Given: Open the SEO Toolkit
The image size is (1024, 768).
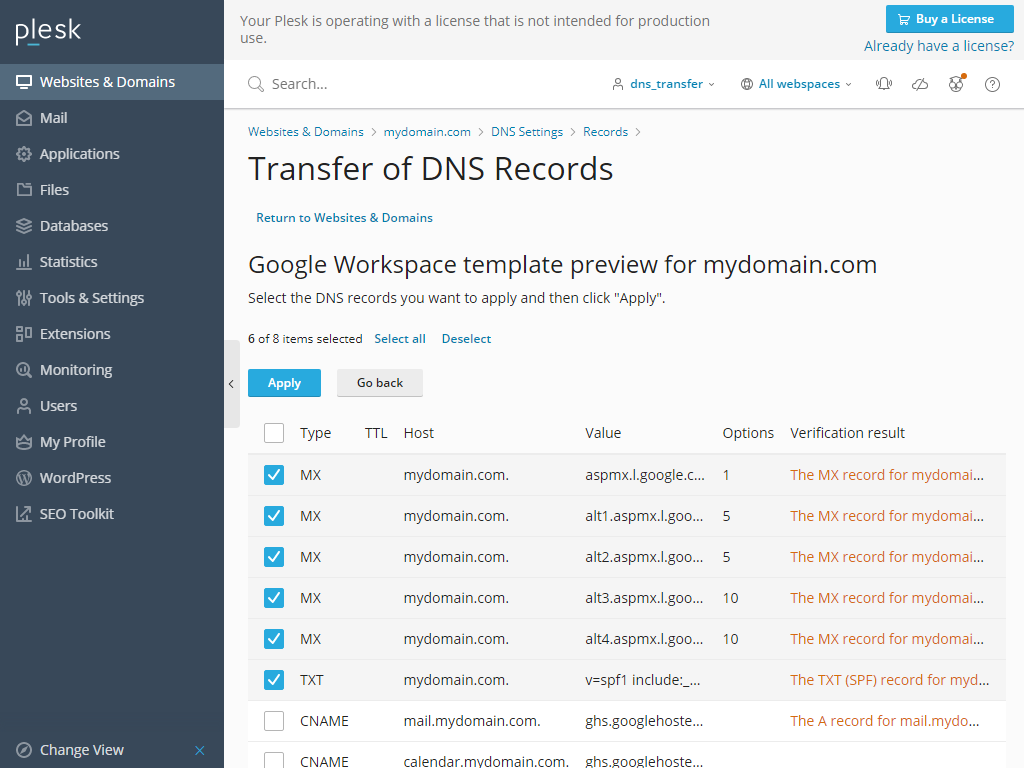Looking at the screenshot, I should pyautogui.click(x=75, y=513).
